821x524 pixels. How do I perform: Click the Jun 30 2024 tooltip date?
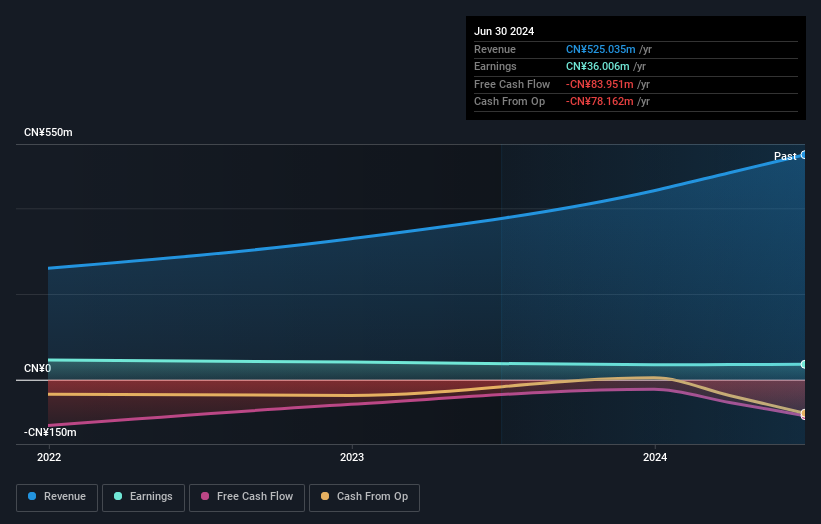[x=504, y=31]
